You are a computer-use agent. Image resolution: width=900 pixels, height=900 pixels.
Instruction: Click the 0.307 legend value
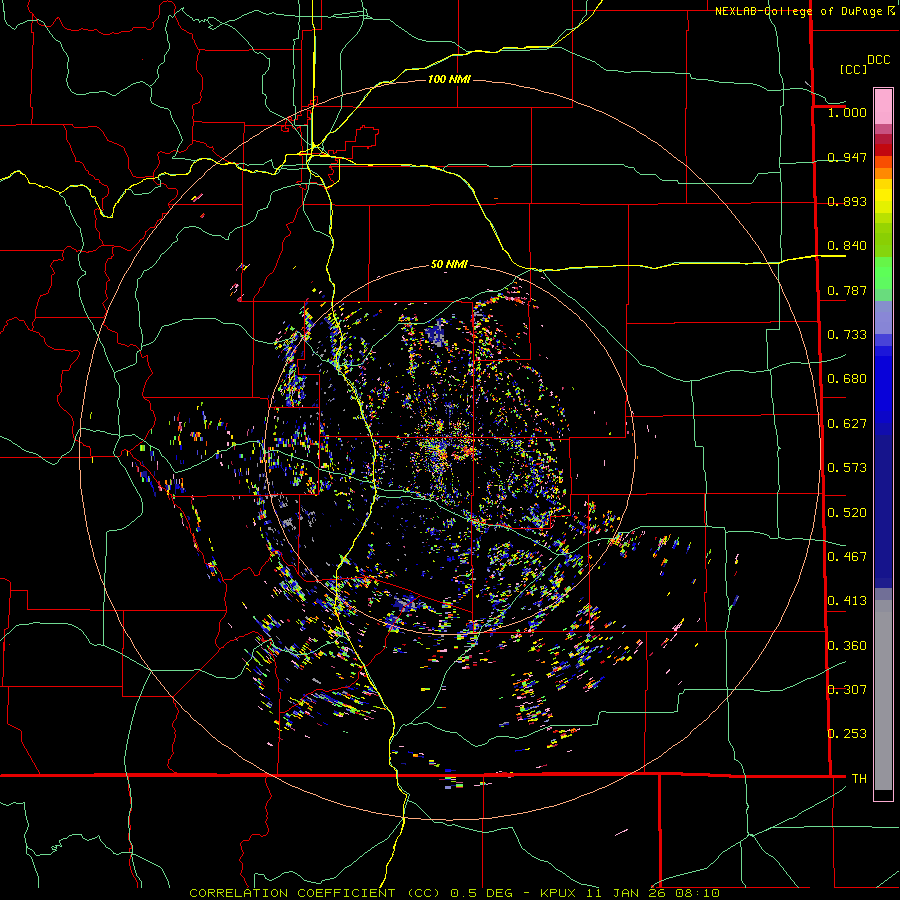point(847,690)
